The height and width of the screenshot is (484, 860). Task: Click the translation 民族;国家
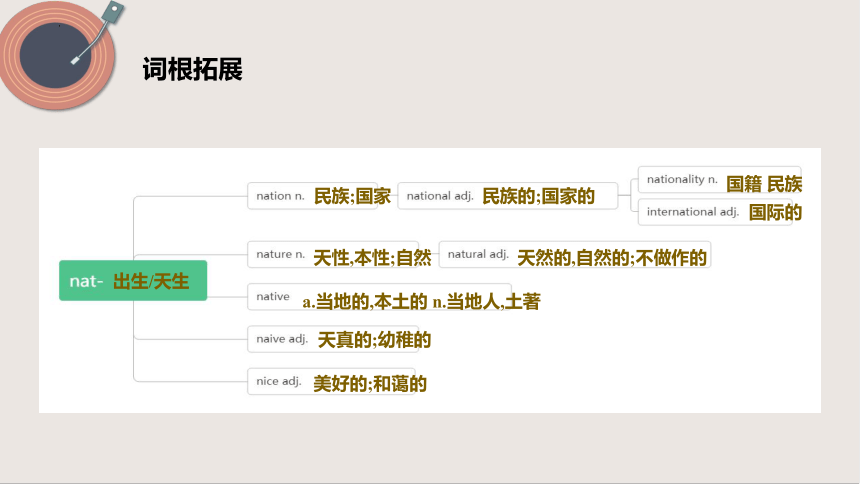(x=352, y=196)
